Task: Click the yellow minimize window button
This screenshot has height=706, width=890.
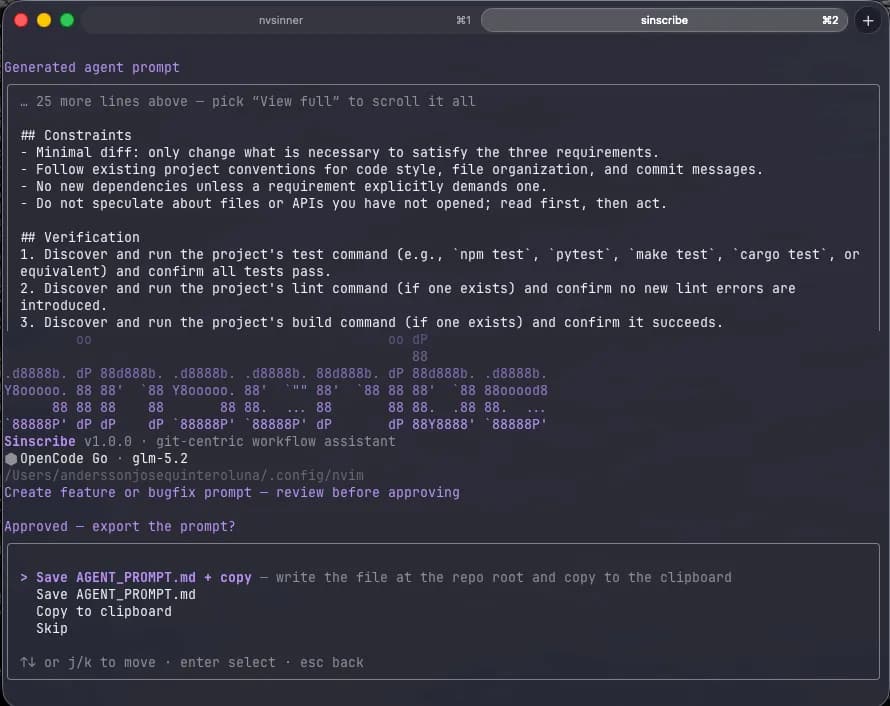Action: [x=44, y=20]
